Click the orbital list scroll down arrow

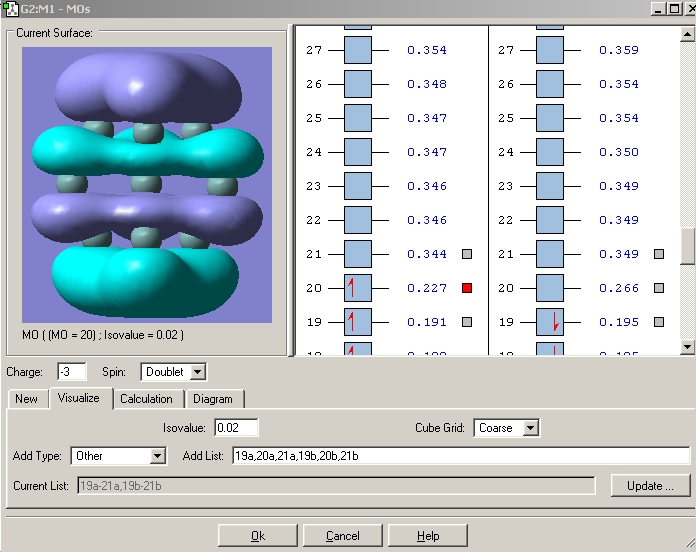pos(687,347)
